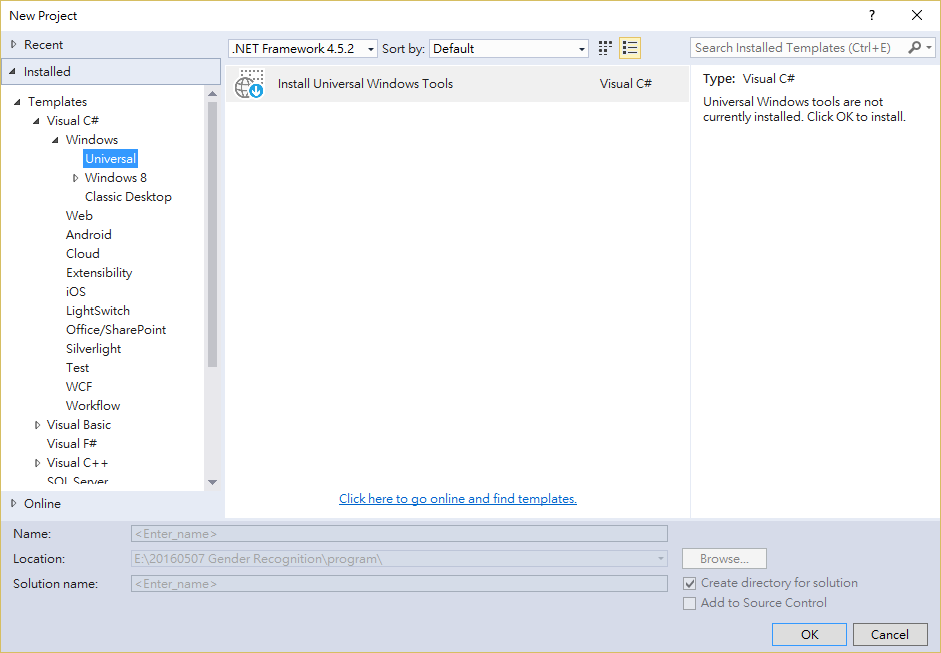Click the Windows 8 label

[116, 178]
